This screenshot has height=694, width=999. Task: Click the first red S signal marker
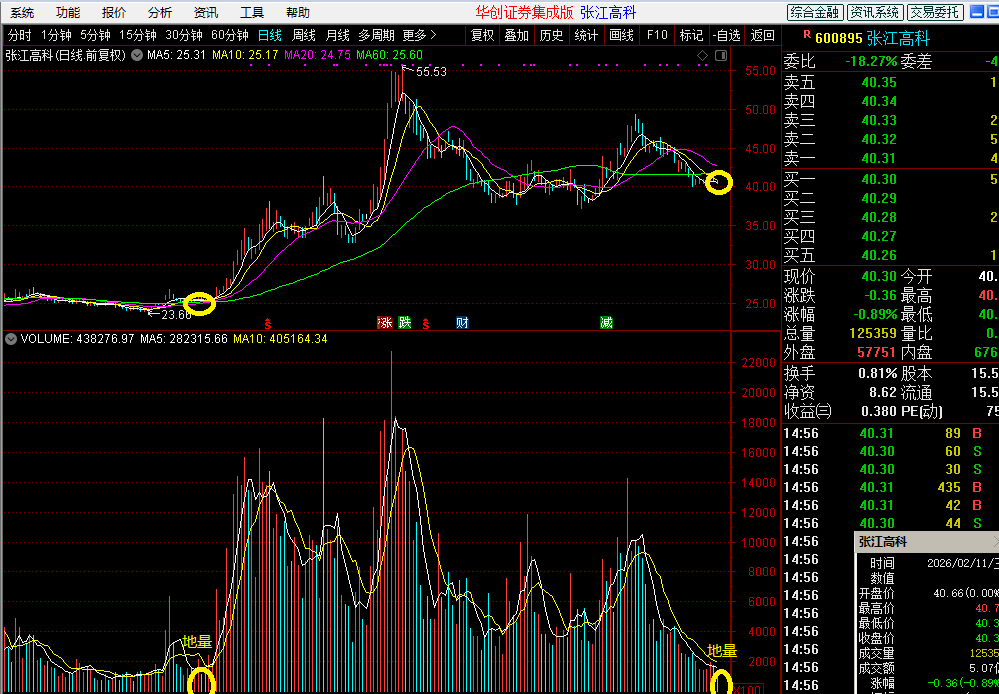click(x=268, y=324)
